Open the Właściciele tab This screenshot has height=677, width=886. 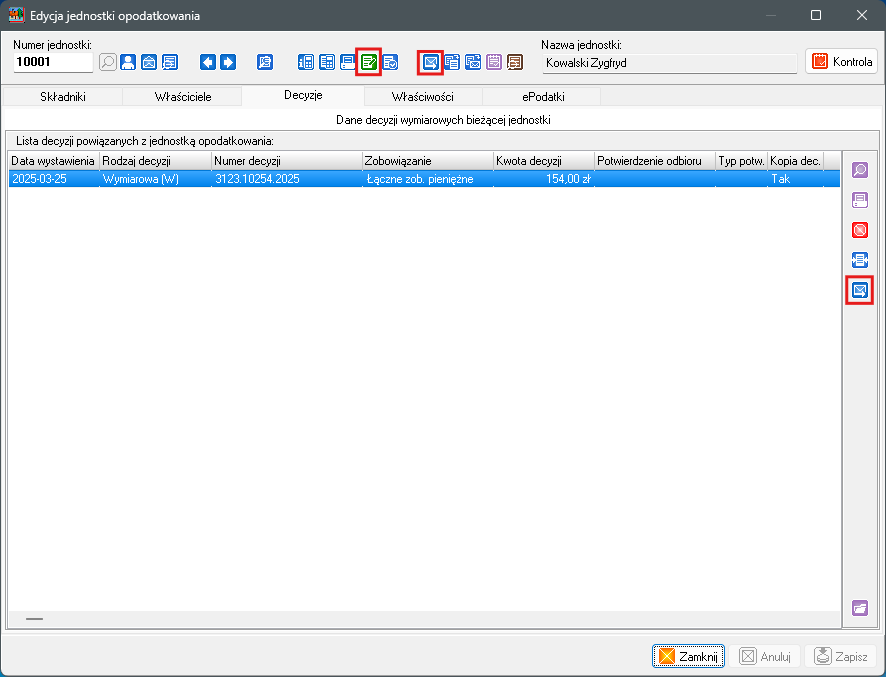pos(183,96)
